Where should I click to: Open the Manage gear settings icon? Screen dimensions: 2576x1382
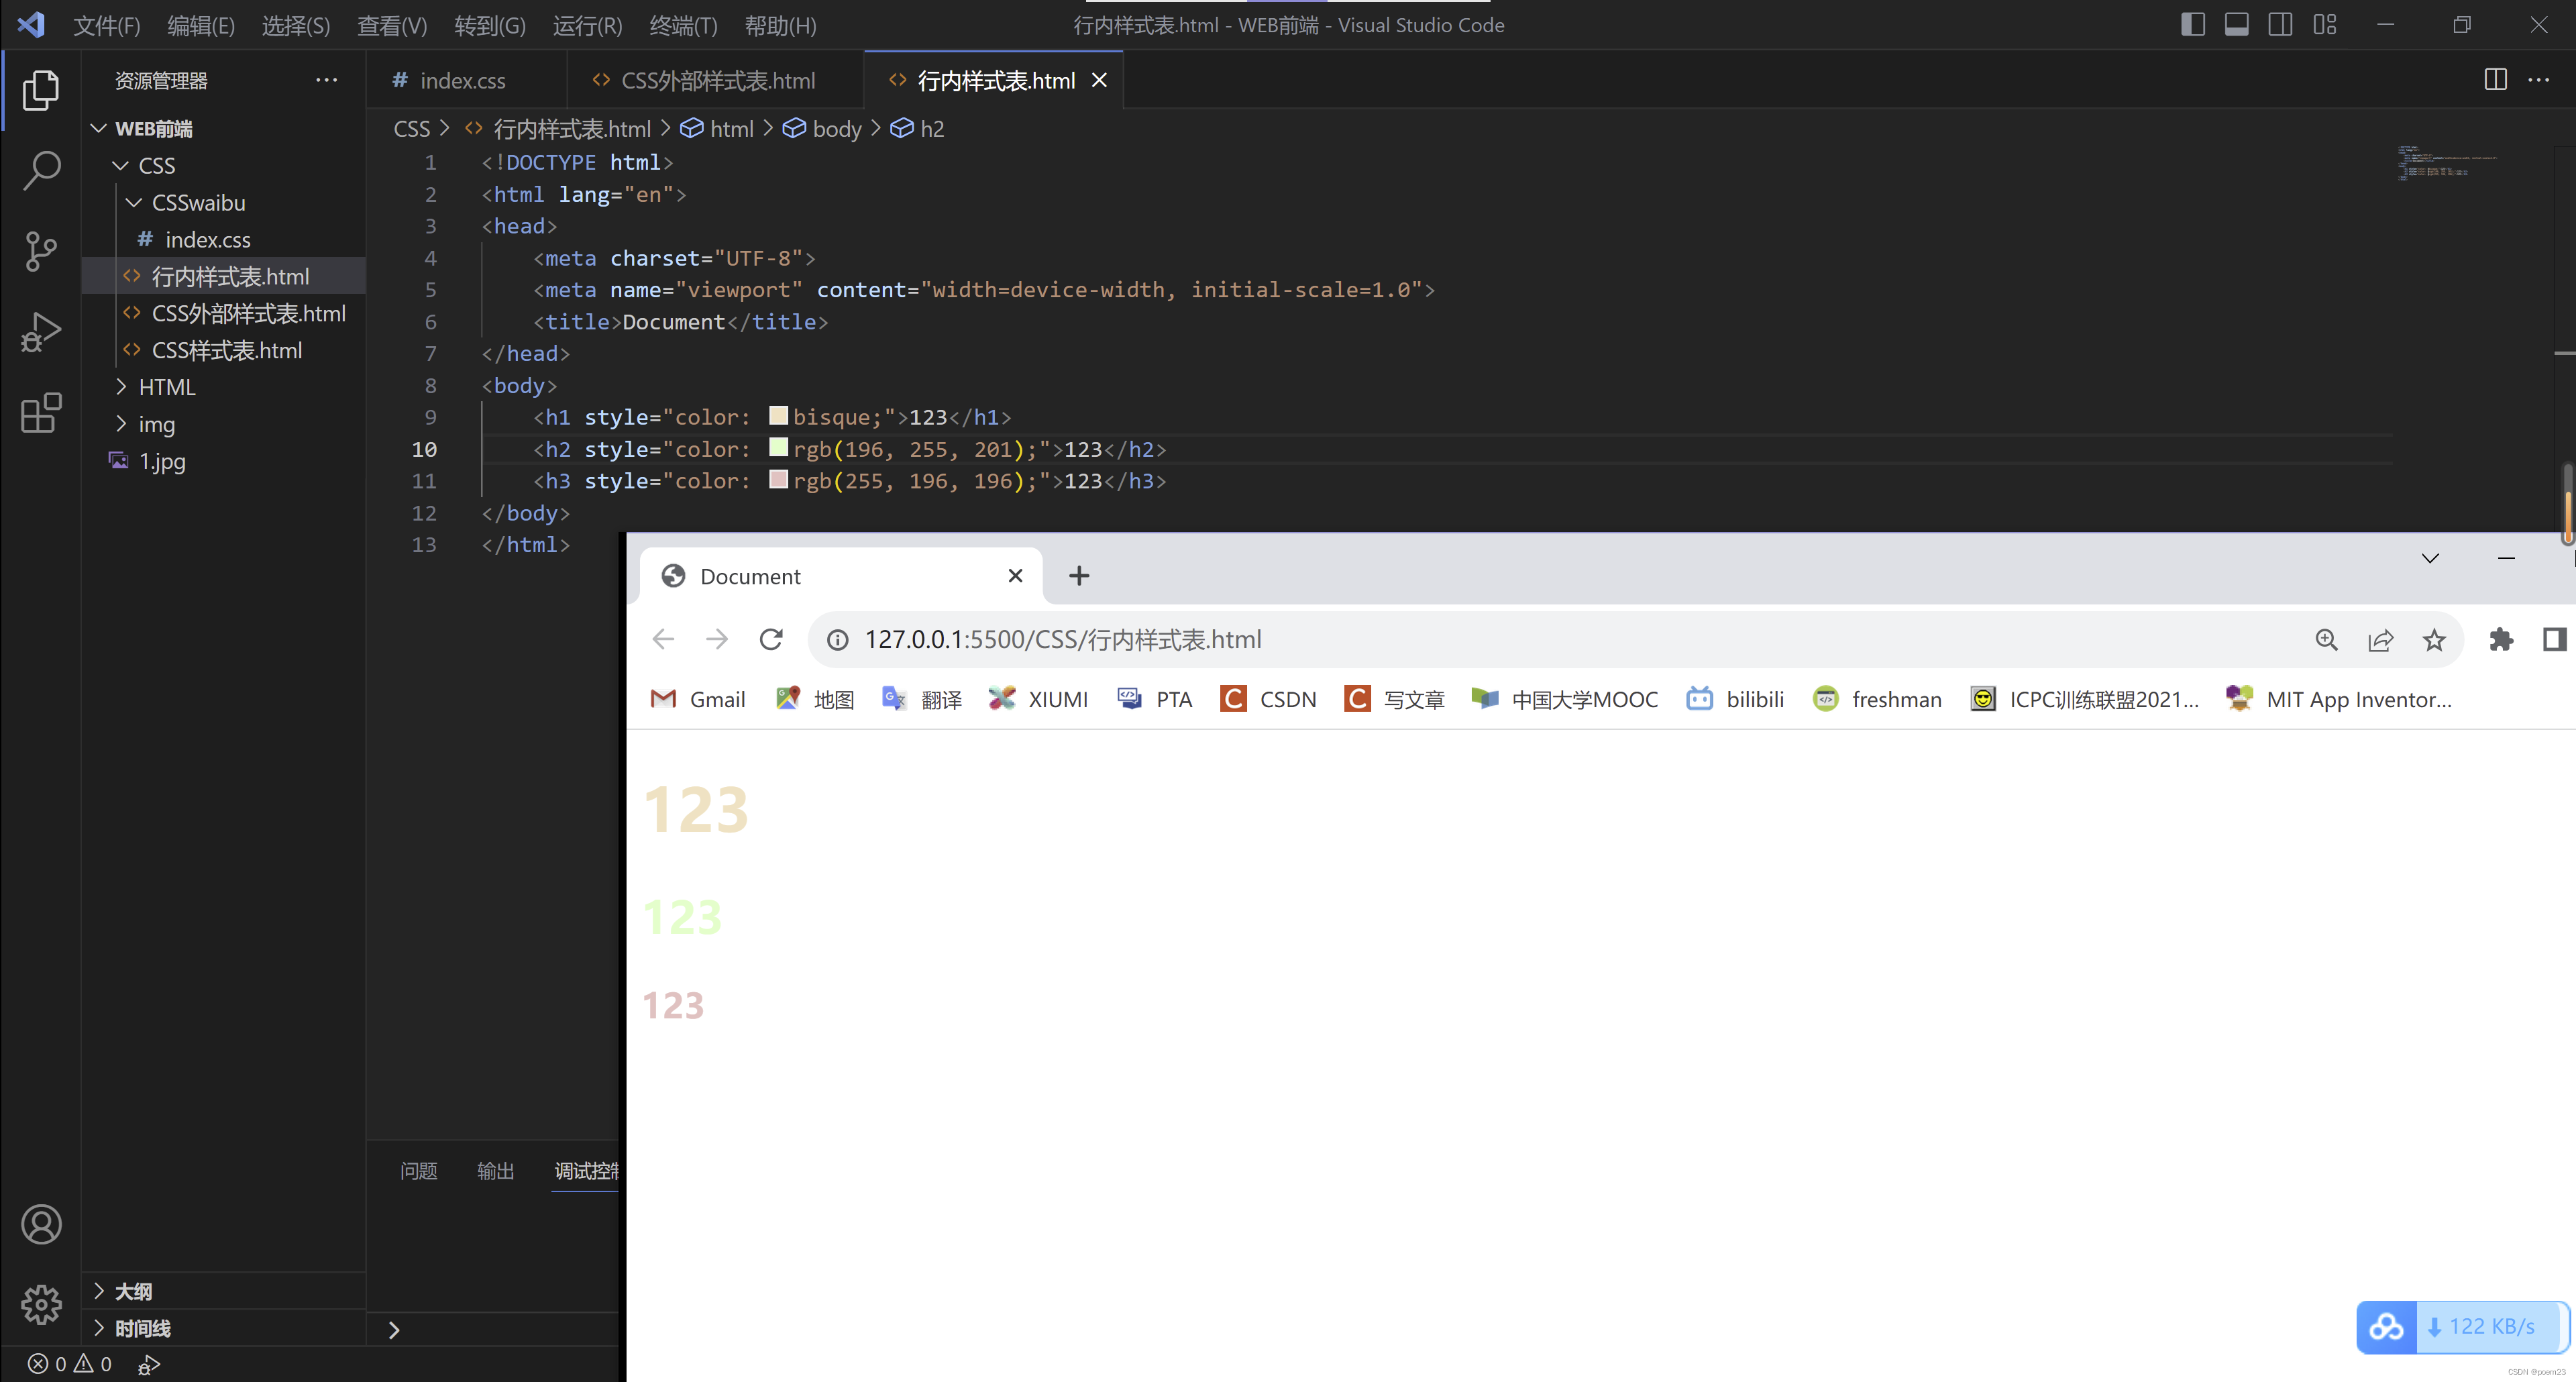click(x=41, y=1304)
